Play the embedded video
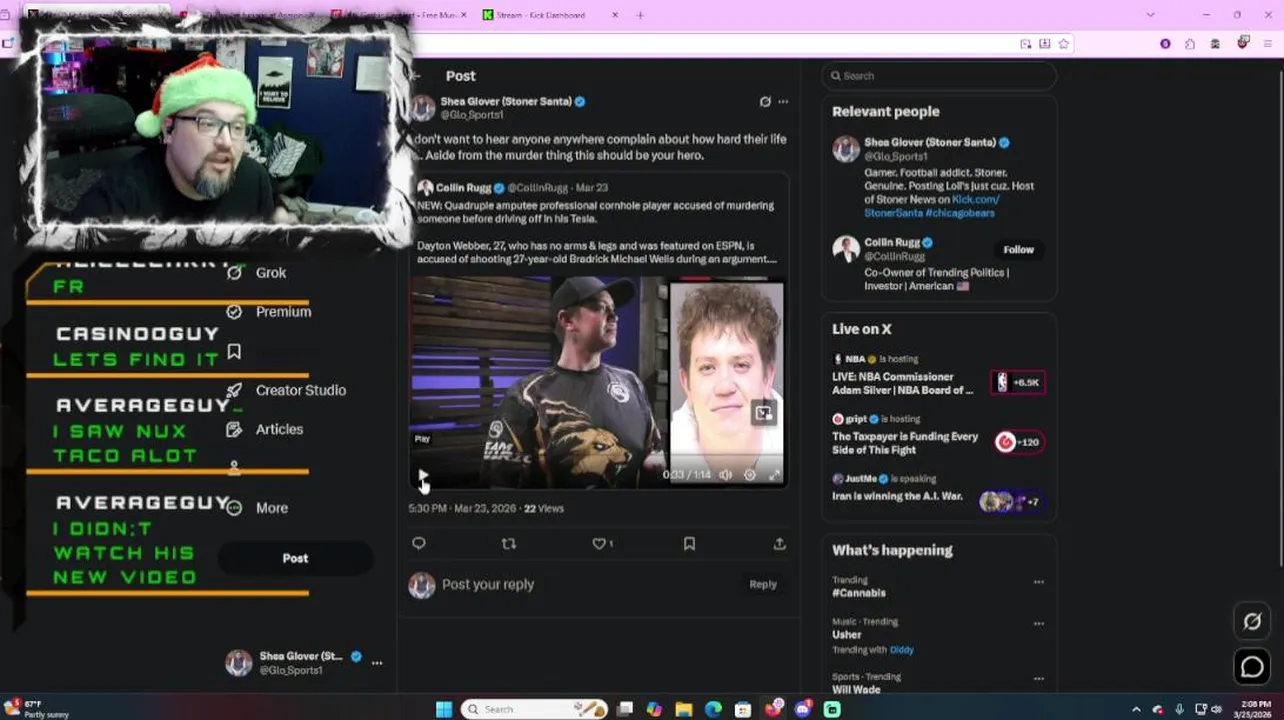 (x=423, y=475)
